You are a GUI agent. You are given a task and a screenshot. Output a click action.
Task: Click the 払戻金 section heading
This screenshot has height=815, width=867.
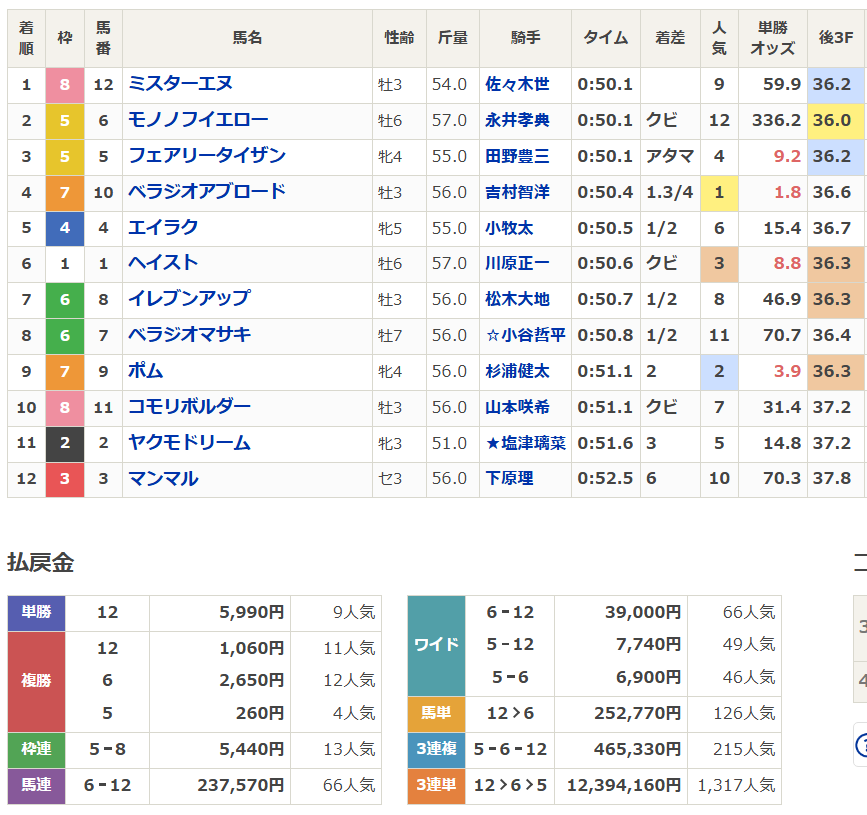40,562
